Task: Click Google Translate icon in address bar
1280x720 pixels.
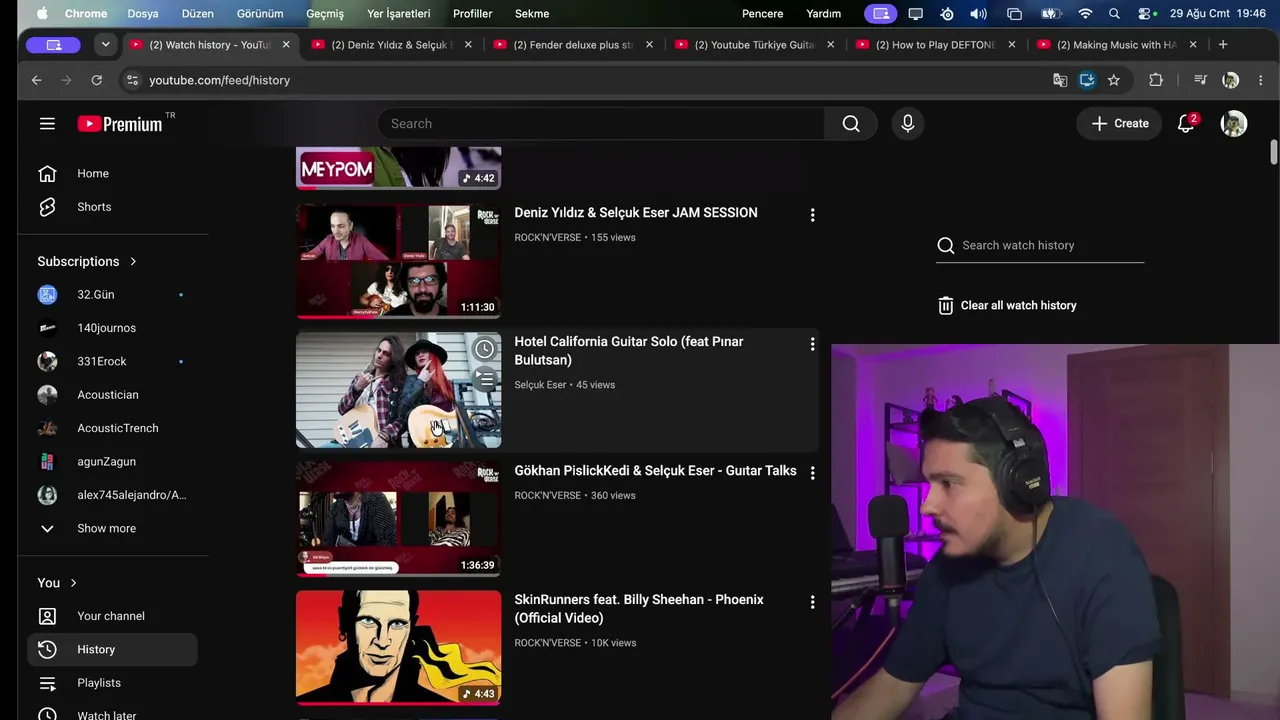Action: point(1060,80)
